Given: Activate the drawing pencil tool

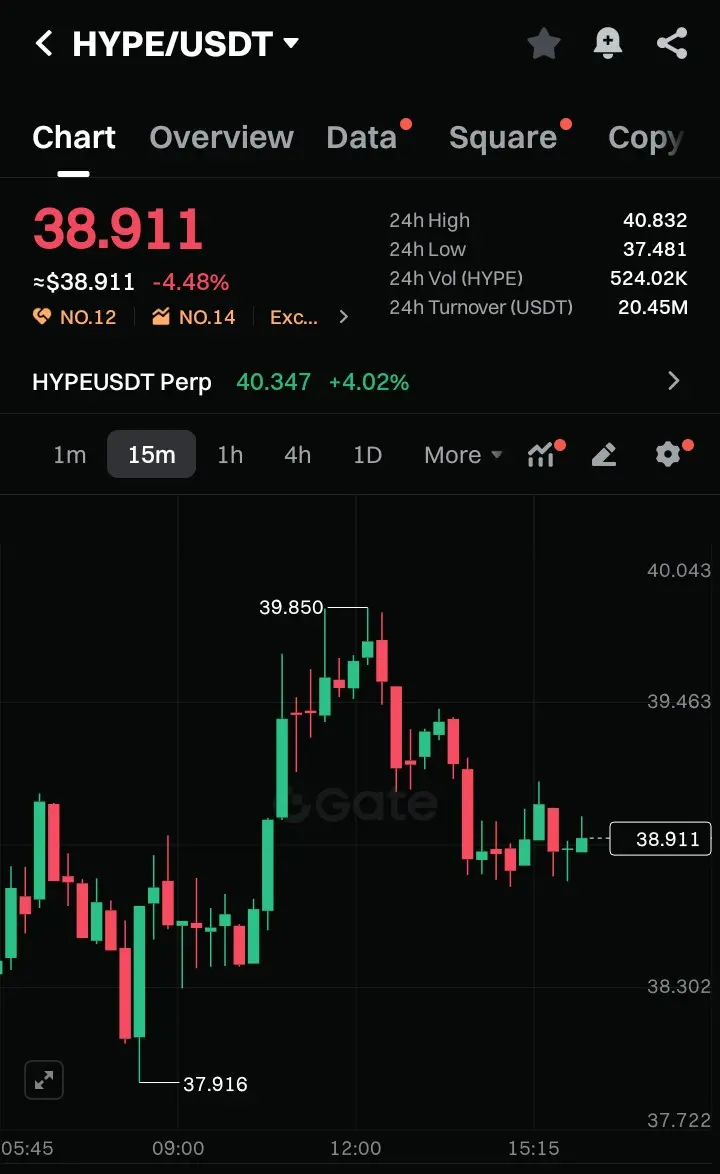Looking at the screenshot, I should click(604, 454).
